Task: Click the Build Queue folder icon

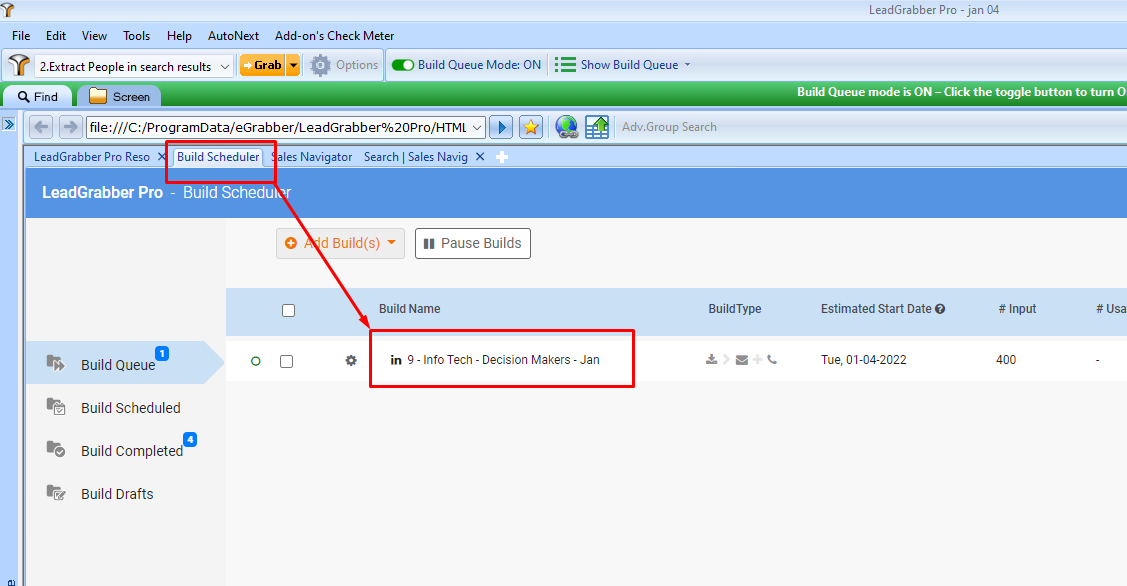Action: (x=56, y=362)
